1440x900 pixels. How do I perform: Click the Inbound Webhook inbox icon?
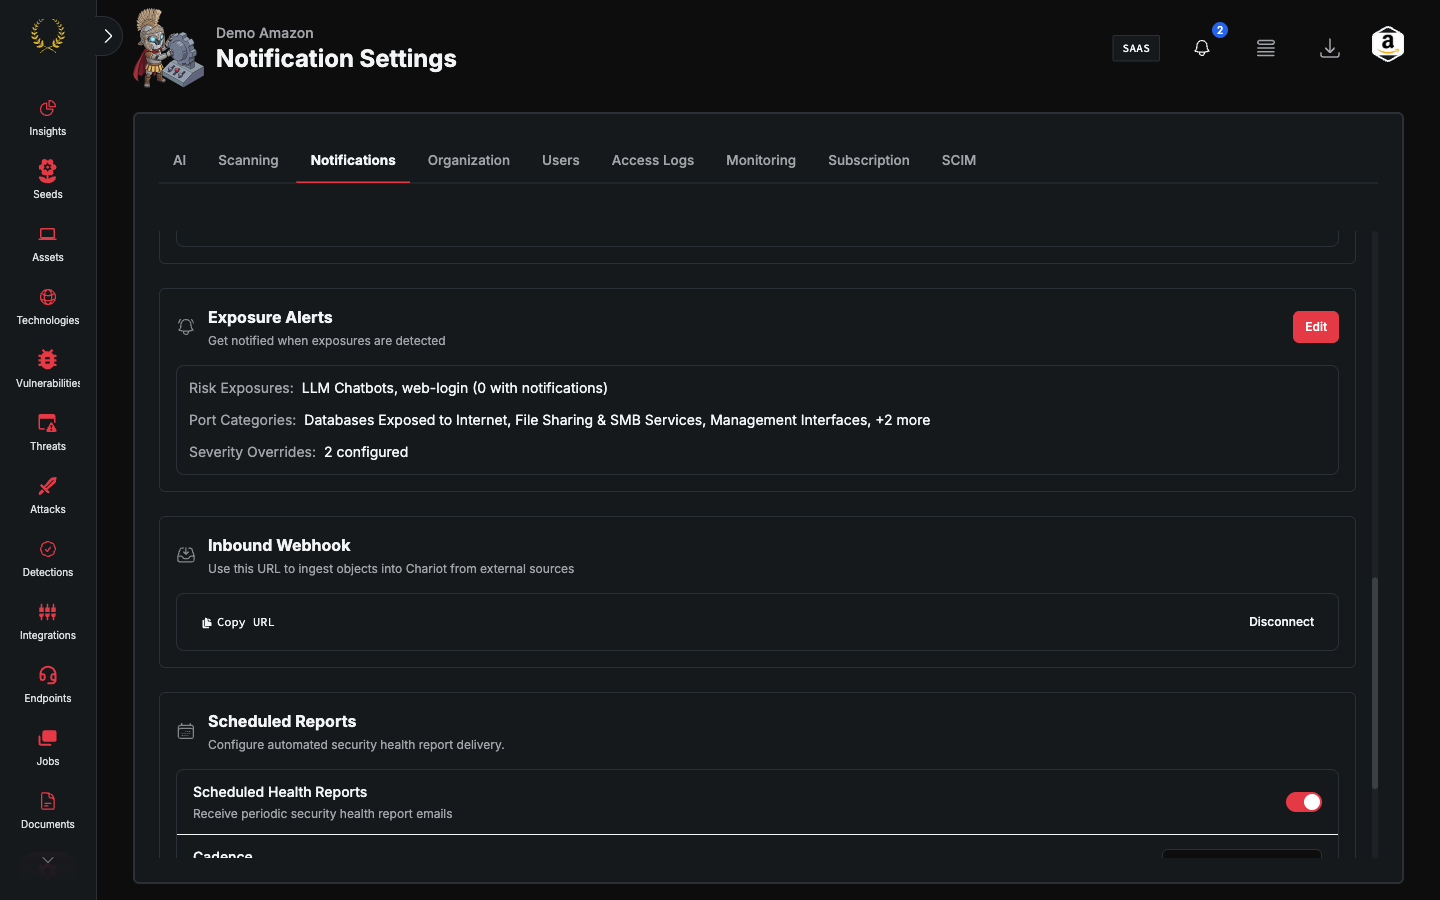[186, 555]
